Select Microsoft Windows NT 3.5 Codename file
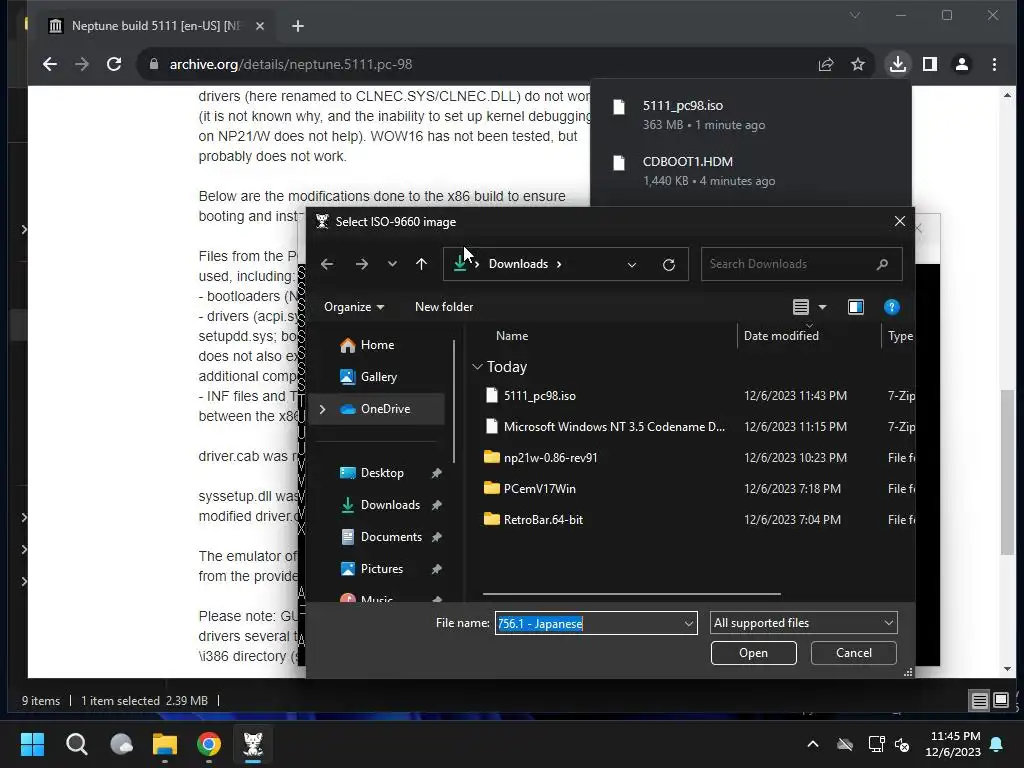Viewport: 1024px width, 768px height. (x=614, y=426)
